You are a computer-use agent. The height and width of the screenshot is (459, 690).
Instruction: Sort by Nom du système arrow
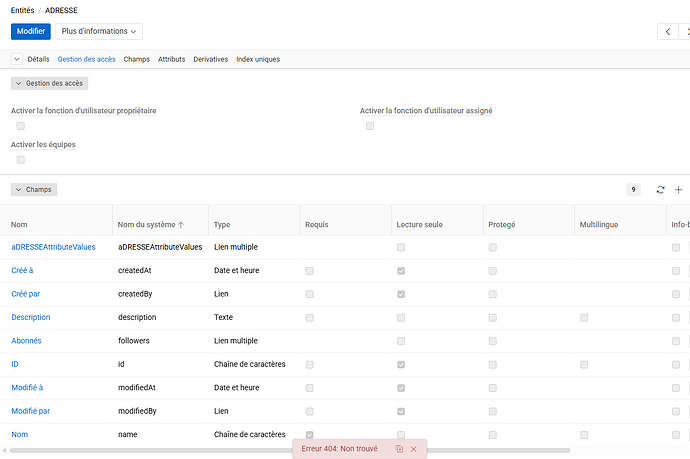click(x=181, y=225)
